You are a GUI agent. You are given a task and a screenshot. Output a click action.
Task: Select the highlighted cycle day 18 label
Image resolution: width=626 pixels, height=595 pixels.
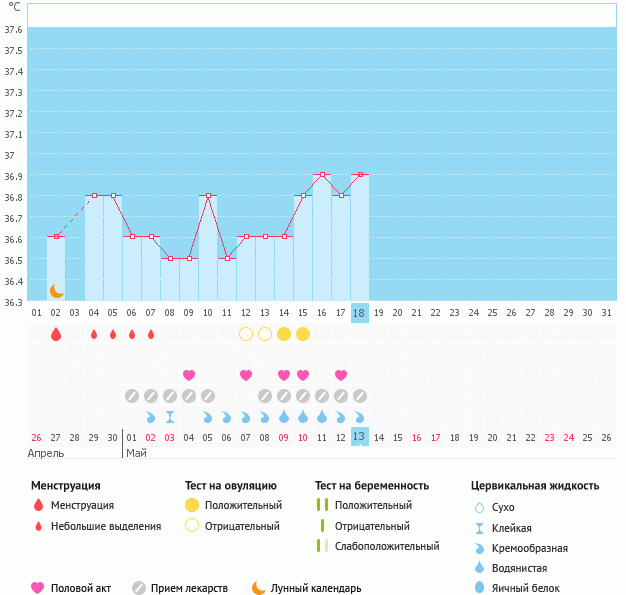(360, 313)
